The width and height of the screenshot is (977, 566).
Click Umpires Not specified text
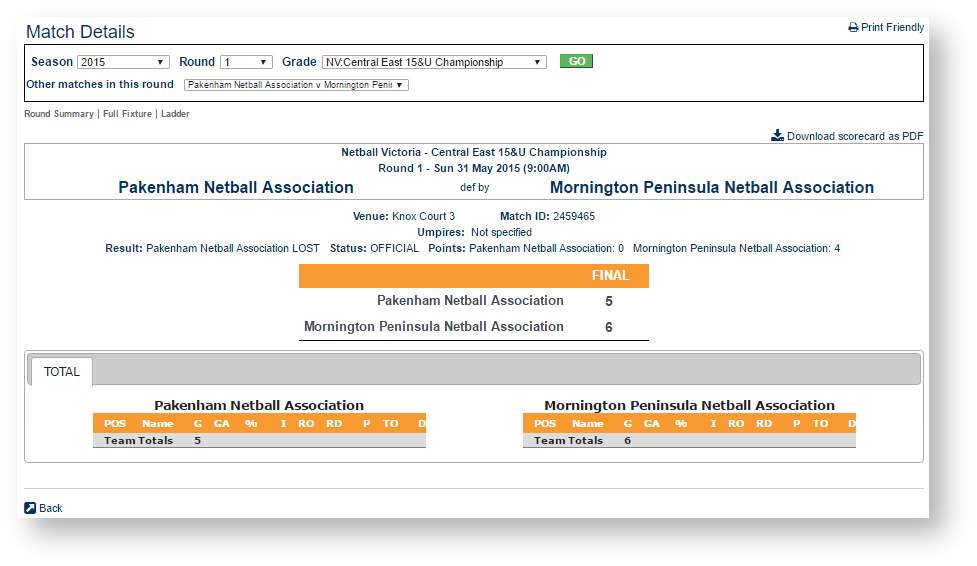point(474,232)
